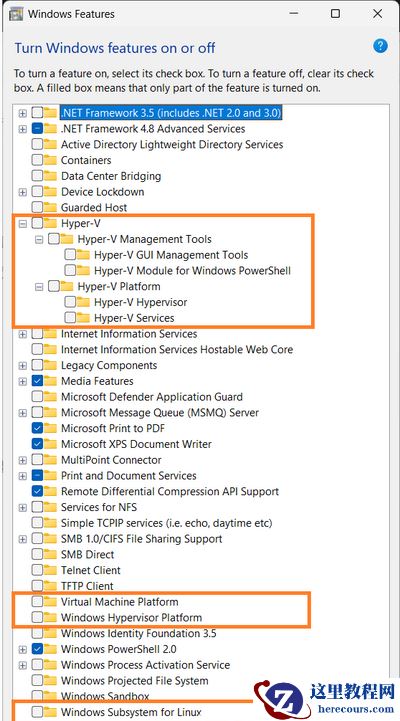
Task: Click the folder icon beside Microsoft Print to PDF
Action: tap(50, 428)
